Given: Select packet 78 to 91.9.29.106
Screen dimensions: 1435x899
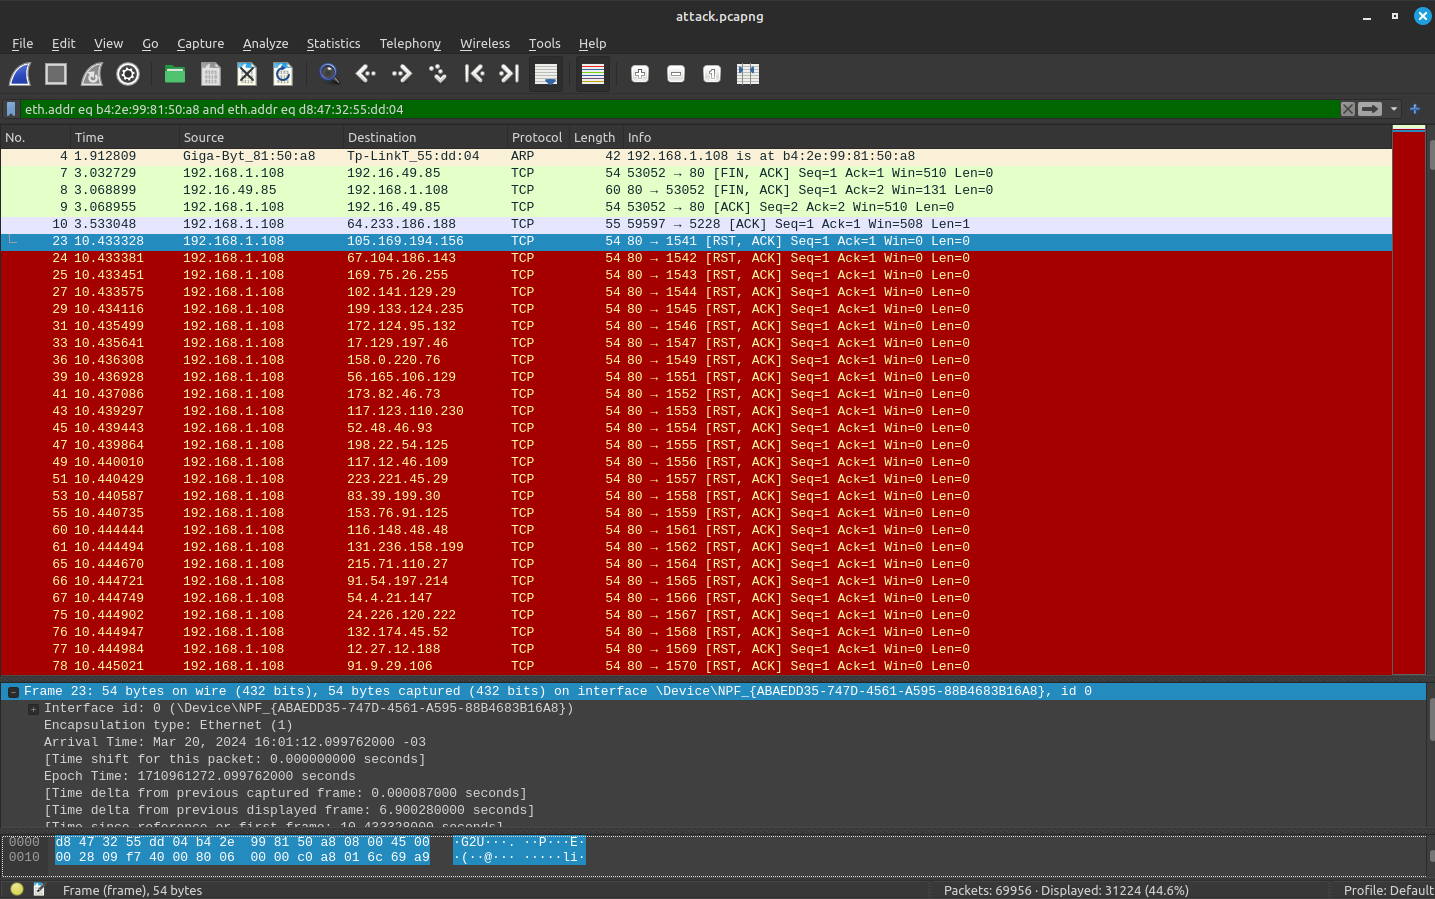Looking at the screenshot, I should click(696, 666).
